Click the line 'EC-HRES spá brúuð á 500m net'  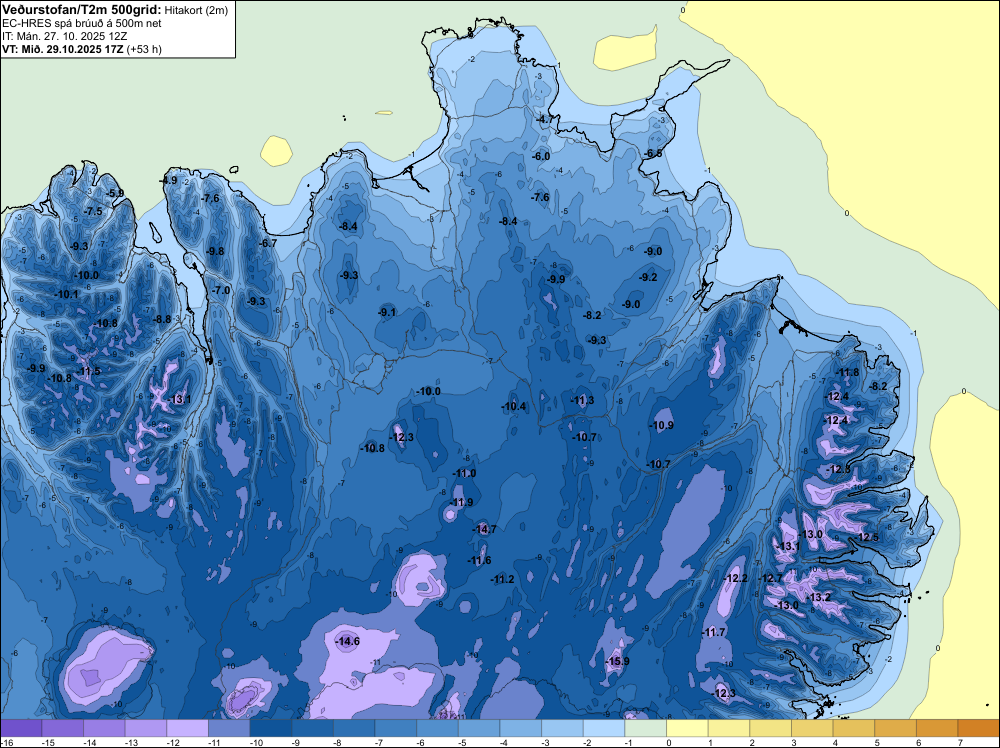[82, 24]
